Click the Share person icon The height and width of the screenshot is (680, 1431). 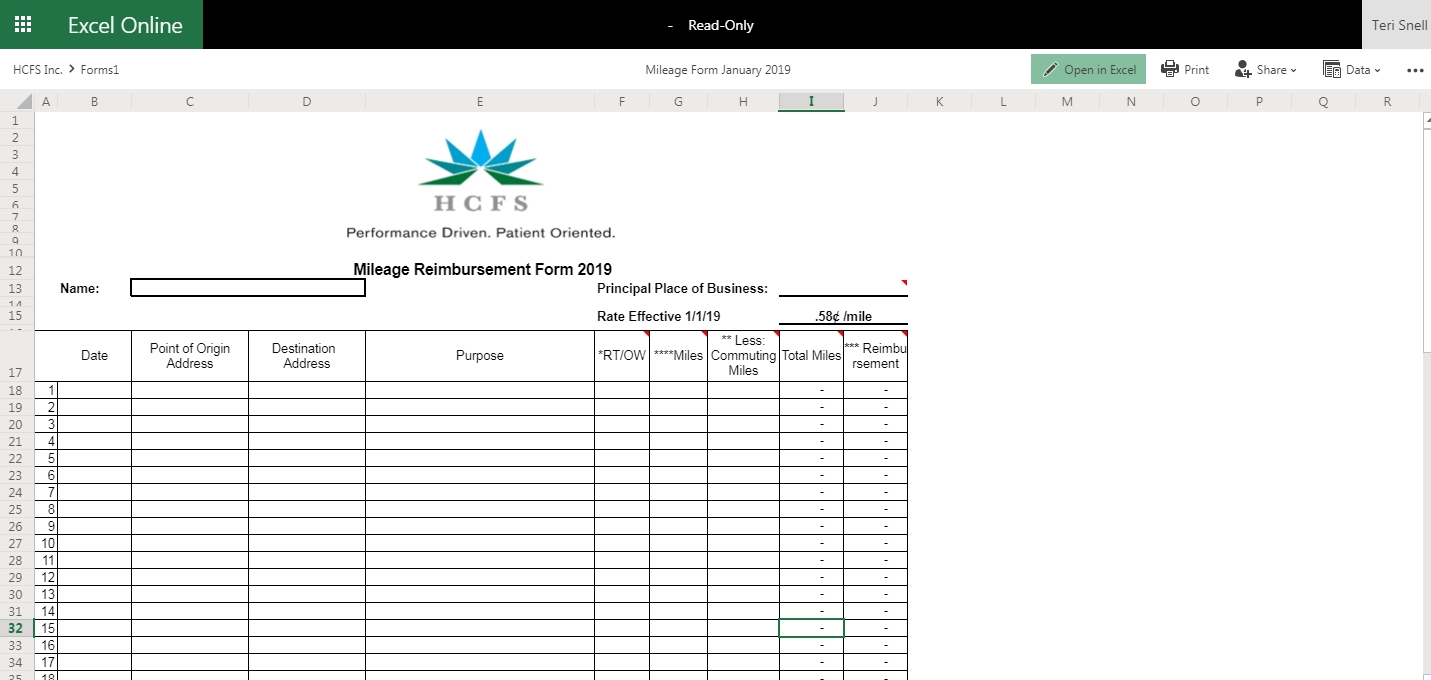point(1243,69)
